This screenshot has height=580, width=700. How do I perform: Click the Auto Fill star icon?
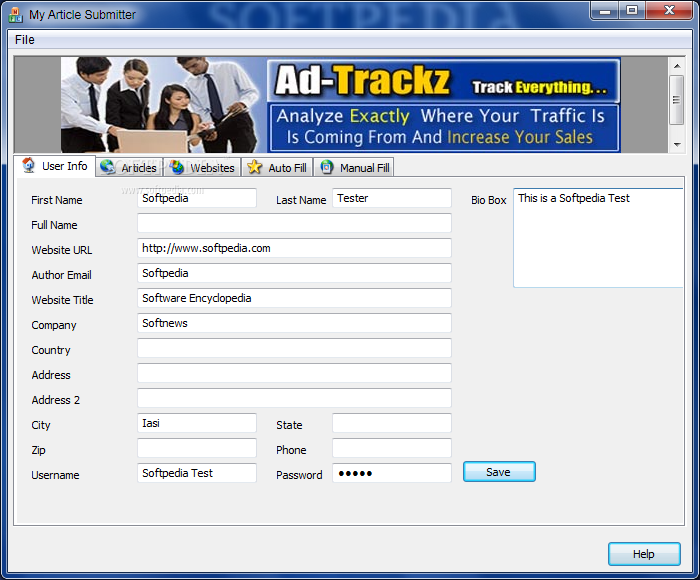pos(254,167)
